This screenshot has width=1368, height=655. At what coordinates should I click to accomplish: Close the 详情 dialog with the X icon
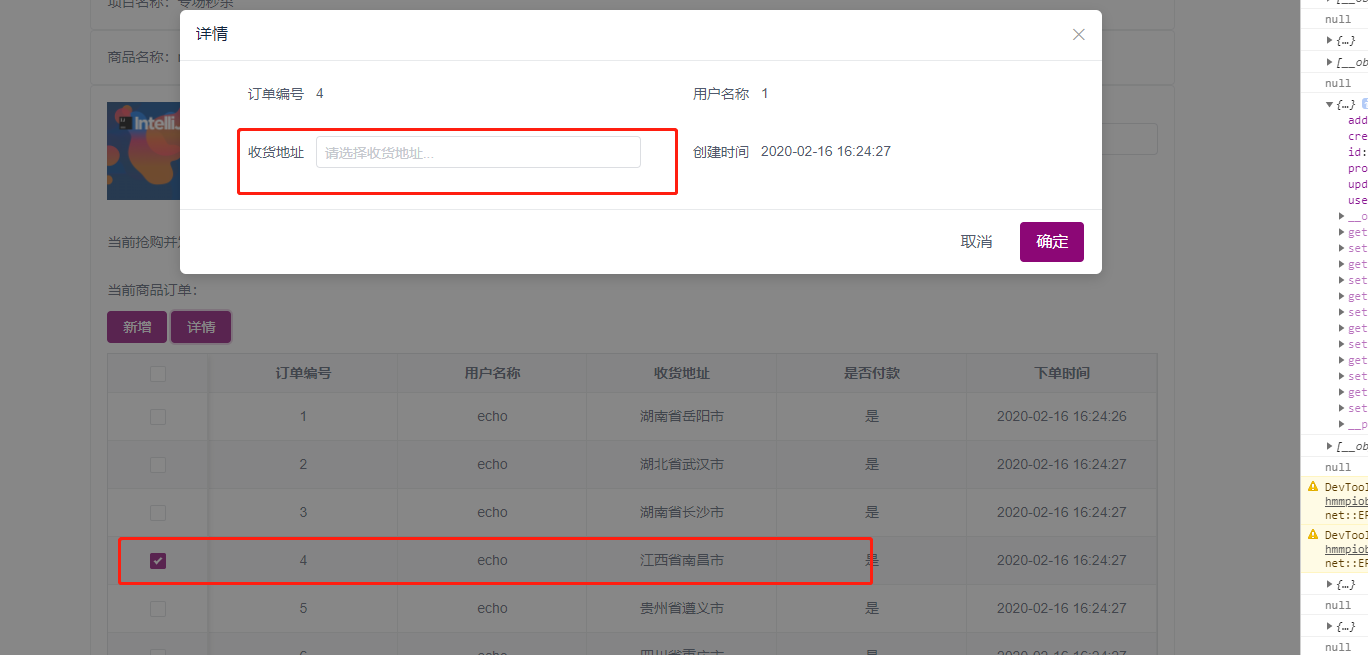point(1078,34)
